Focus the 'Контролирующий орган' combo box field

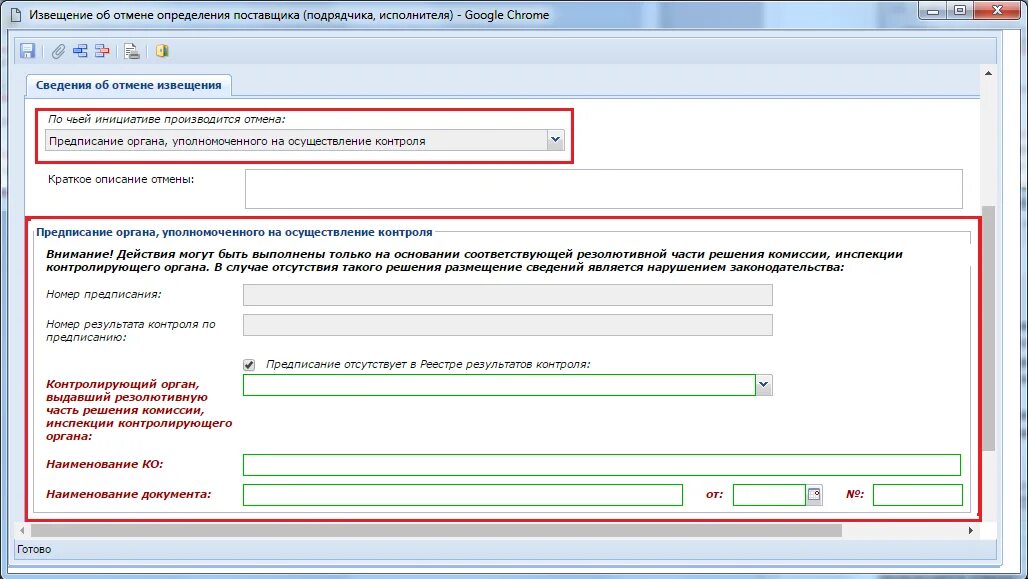tap(499, 385)
